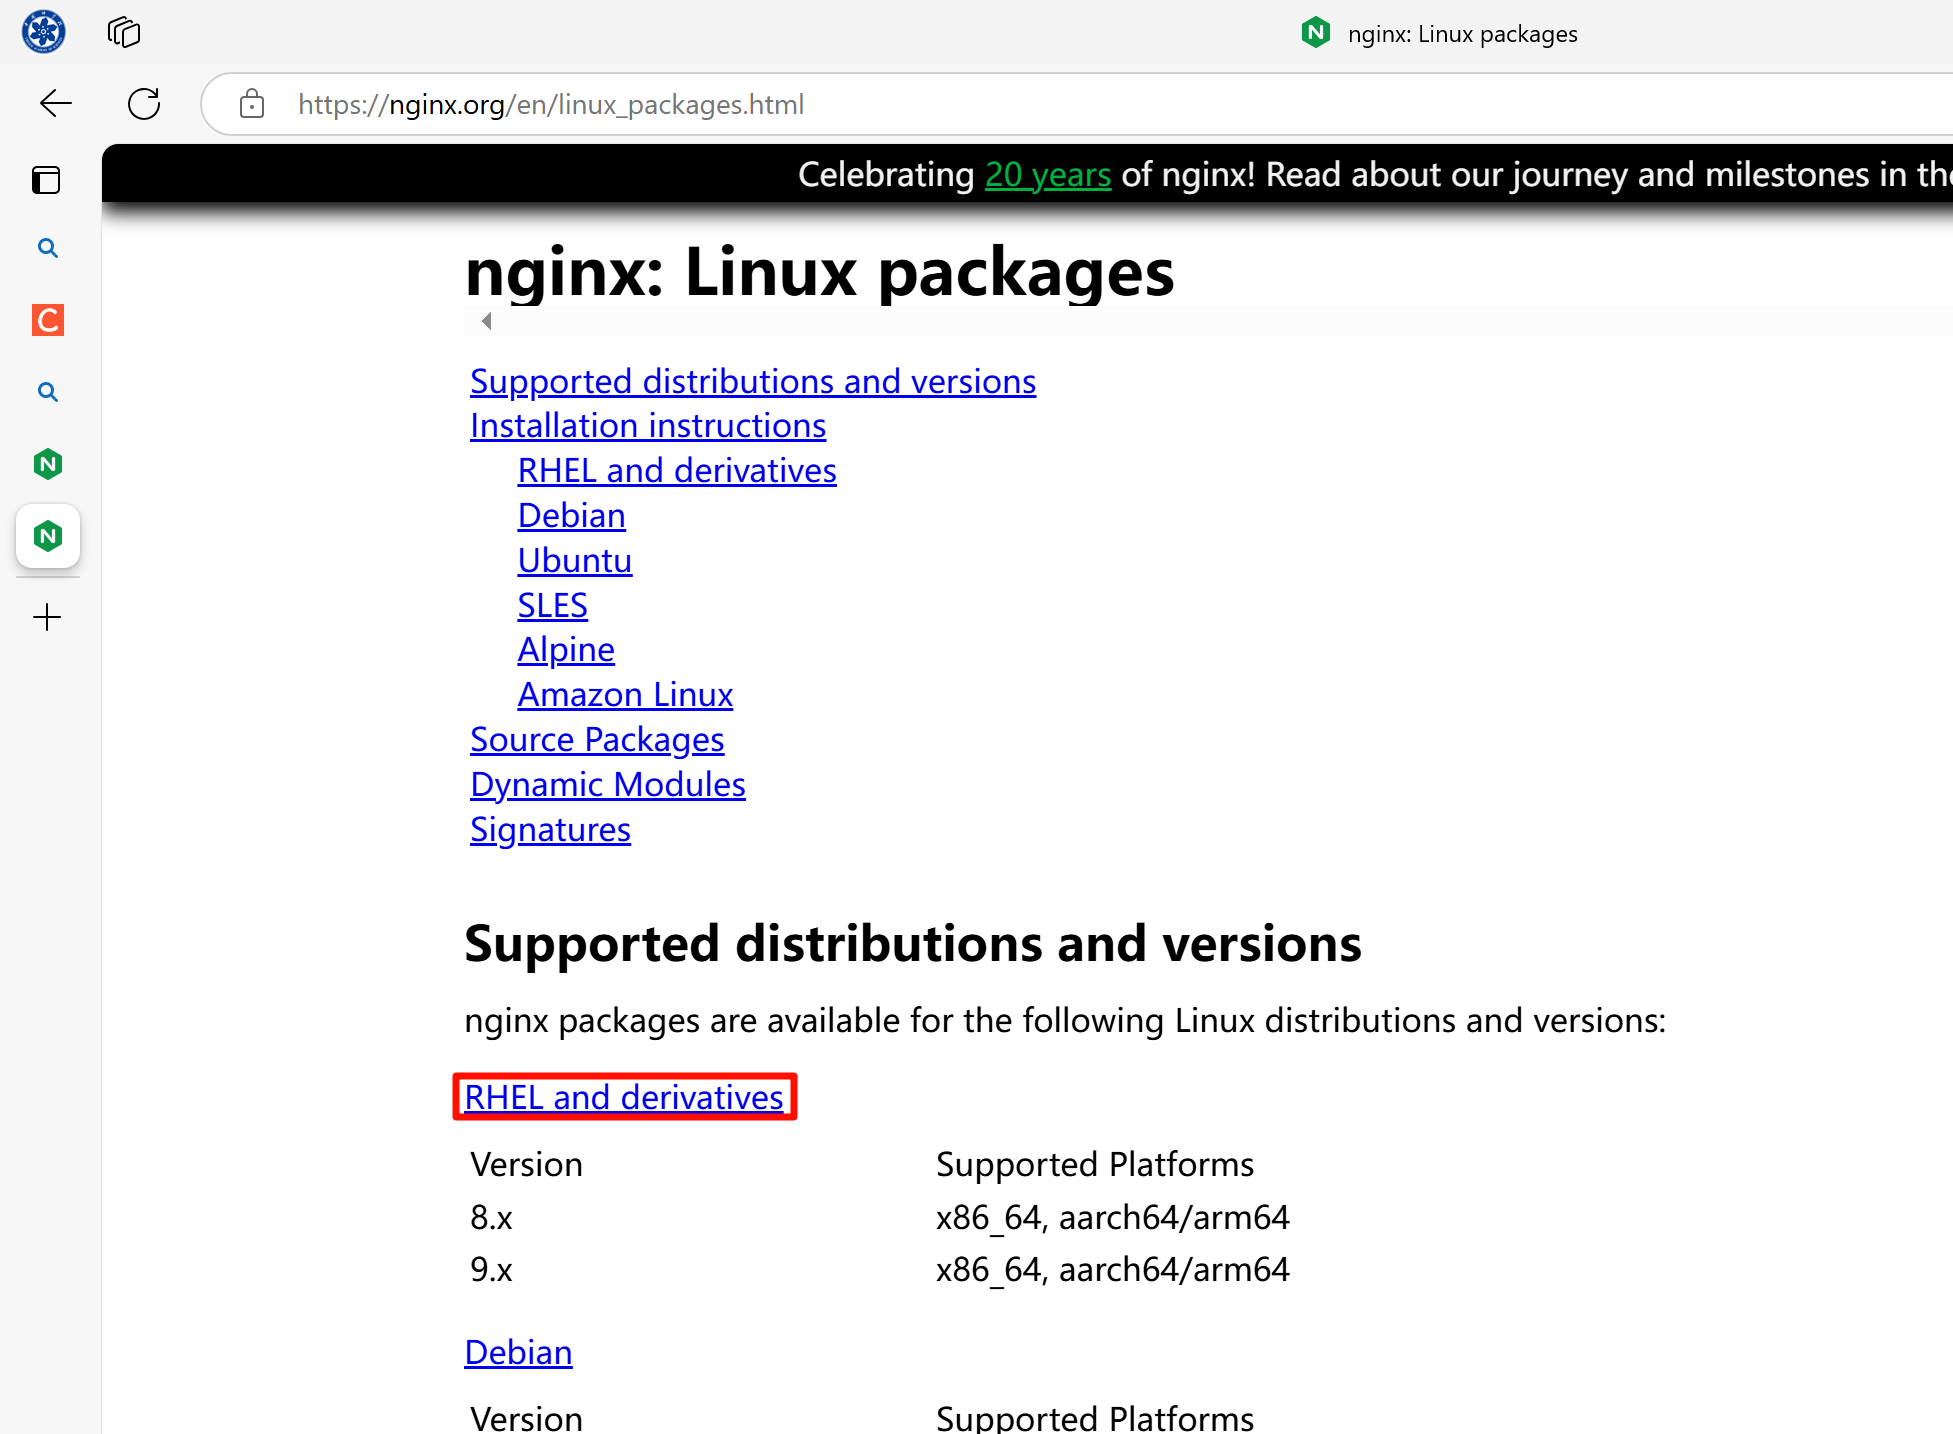Open the '20 years' banner link
1953x1434 pixels.
tap(1047, 175)
